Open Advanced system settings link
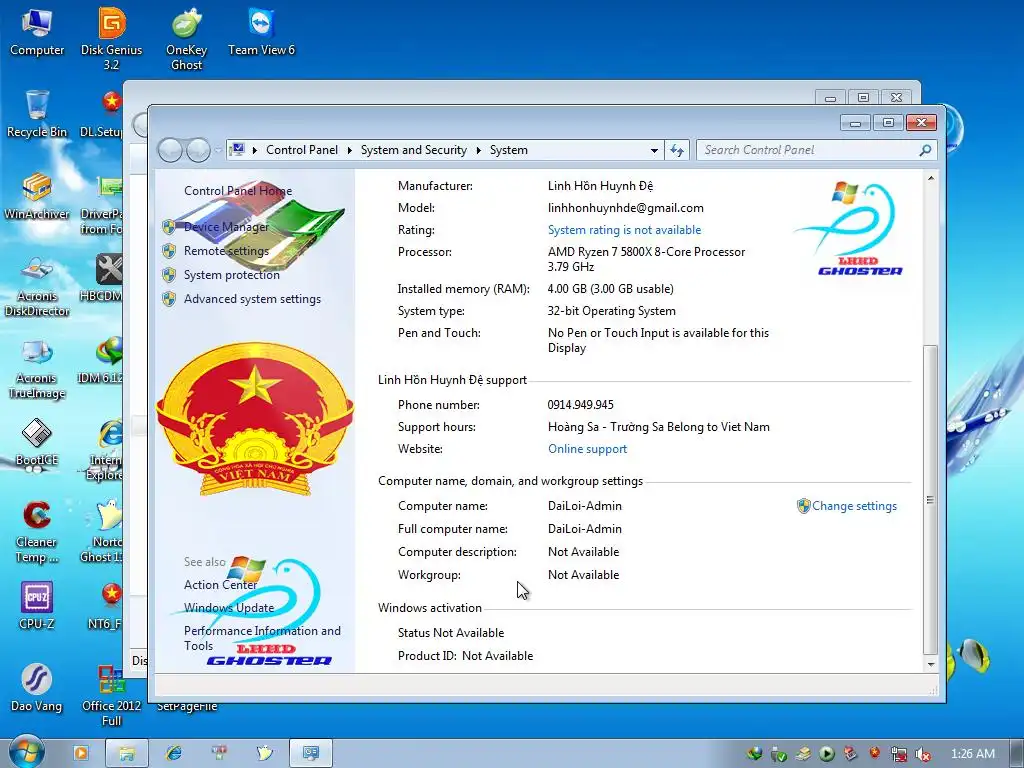 pyautogui.click(x=252, y=299)
